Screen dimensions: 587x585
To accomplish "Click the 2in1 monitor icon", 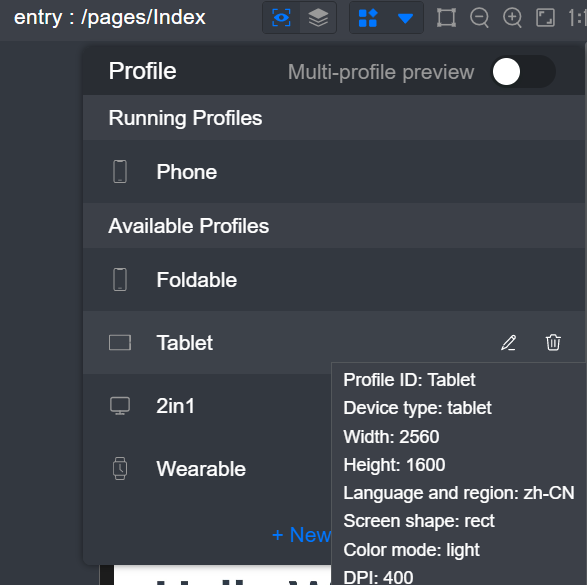I will click(x=120, y=406).
